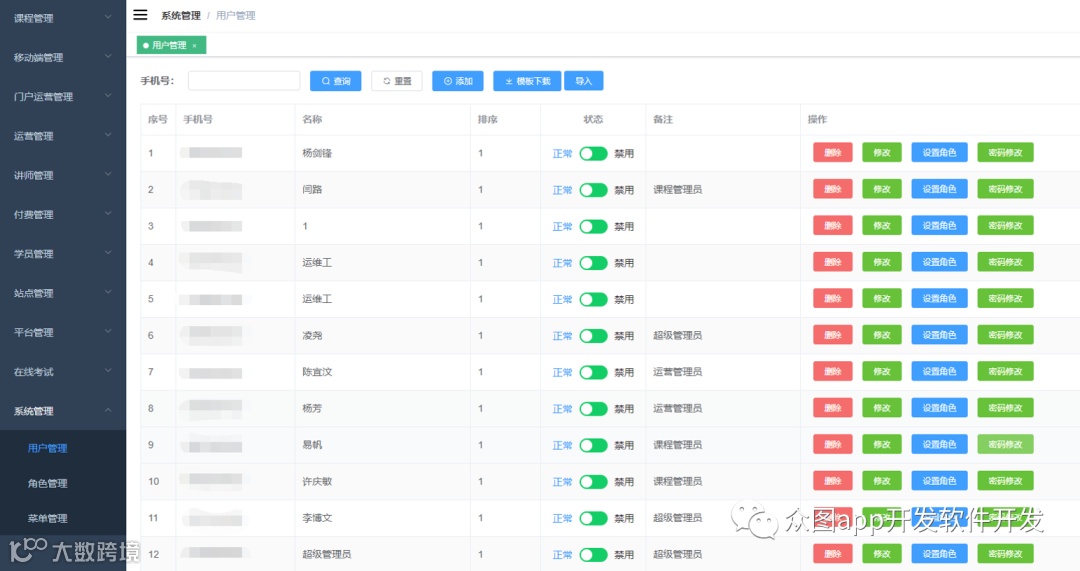Expand the 讲师管理 sidebar menu

(63, 175)
